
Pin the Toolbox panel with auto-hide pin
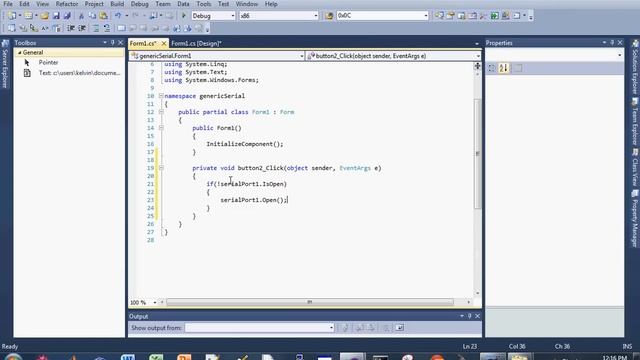(x=113, y=42)
